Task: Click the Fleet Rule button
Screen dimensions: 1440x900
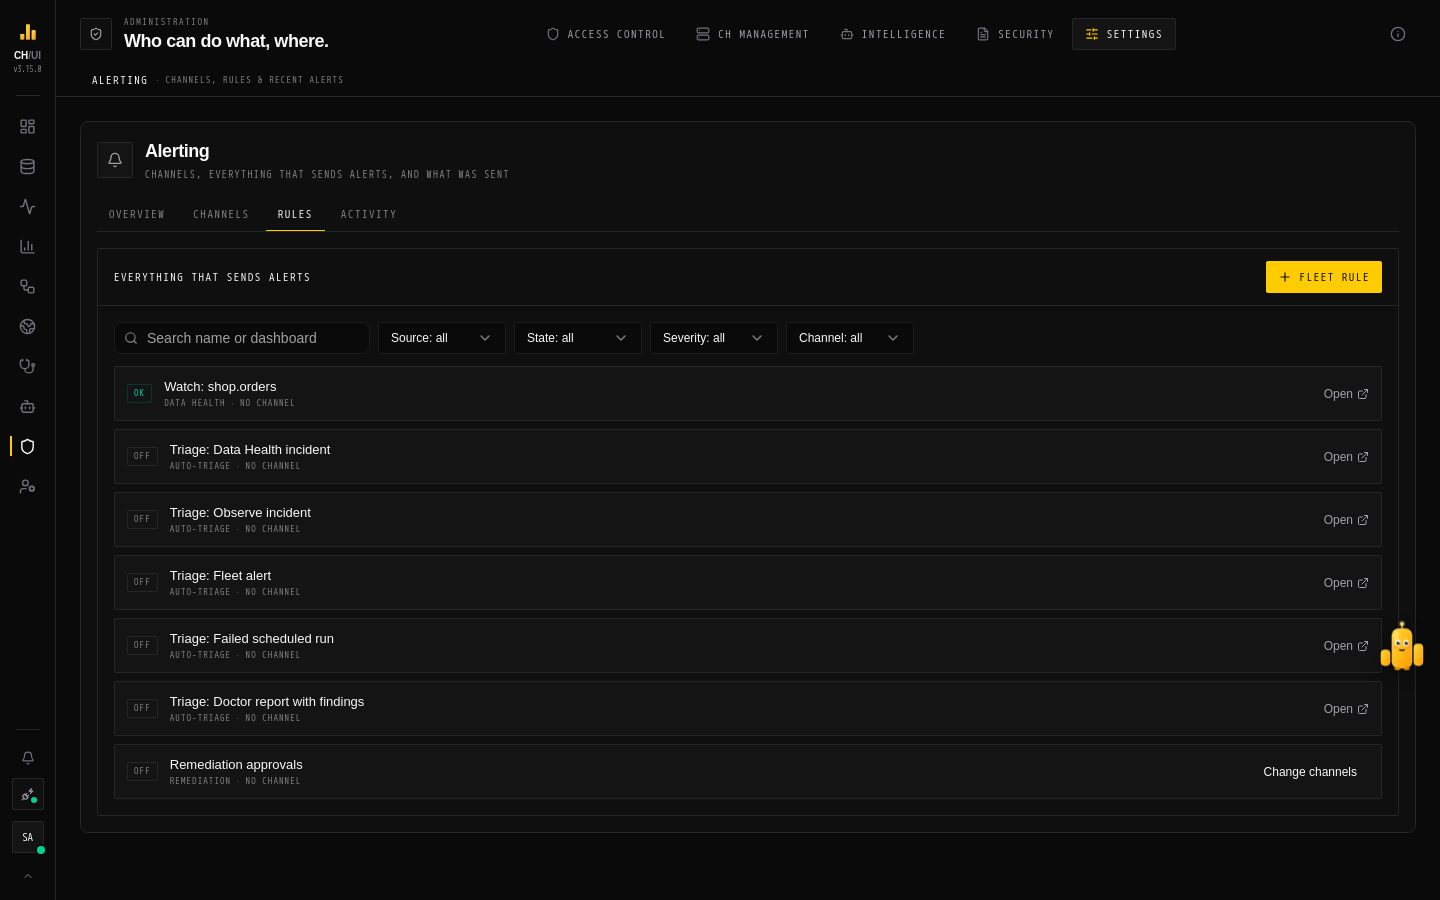Action: coord(1324,277)
